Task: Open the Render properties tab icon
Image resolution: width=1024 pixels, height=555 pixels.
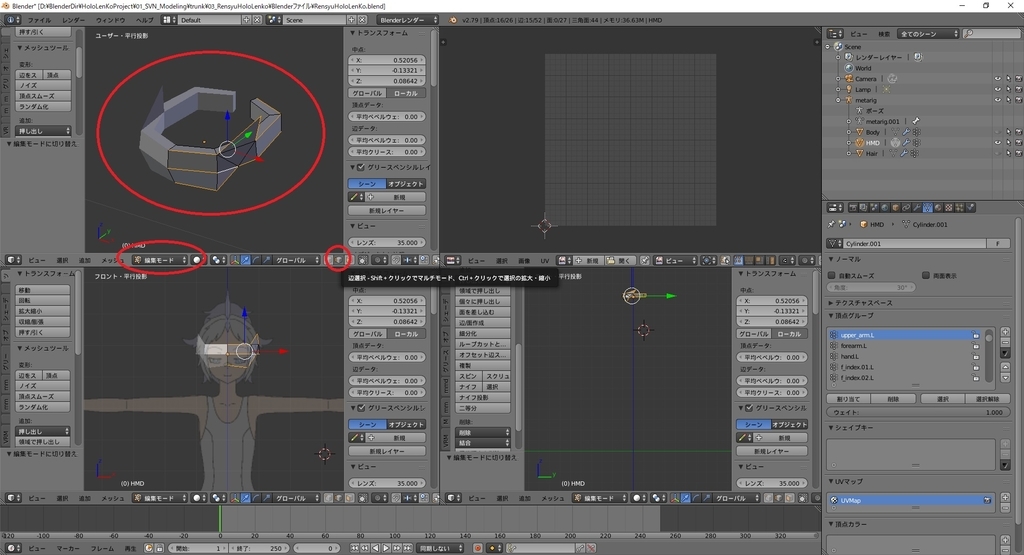Action: (853, 208)
